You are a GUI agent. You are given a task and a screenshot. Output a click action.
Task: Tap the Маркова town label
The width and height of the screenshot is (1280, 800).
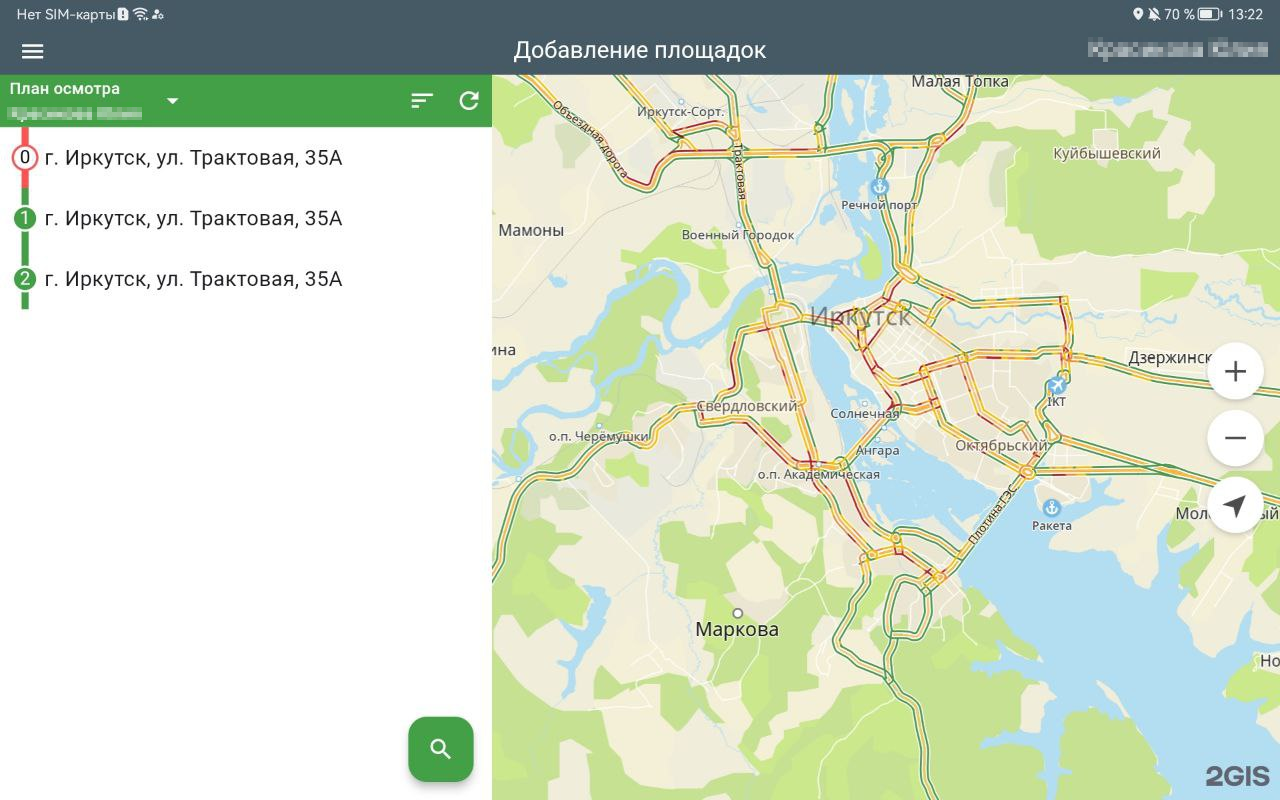coord(737,629)
